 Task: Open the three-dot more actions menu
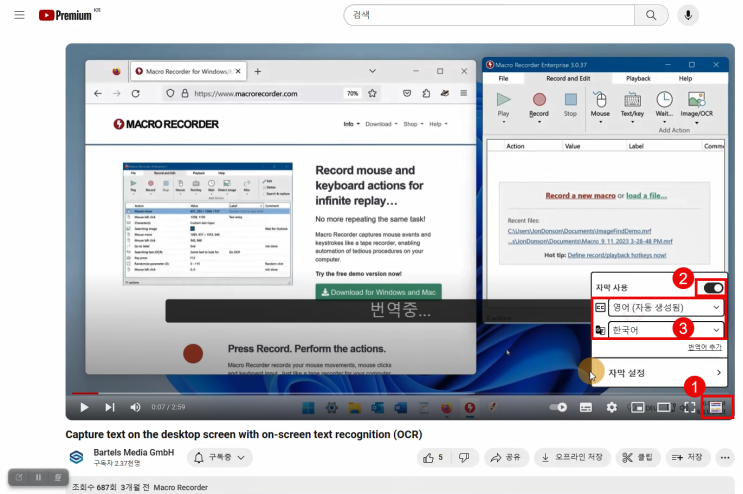click(725, 458)
